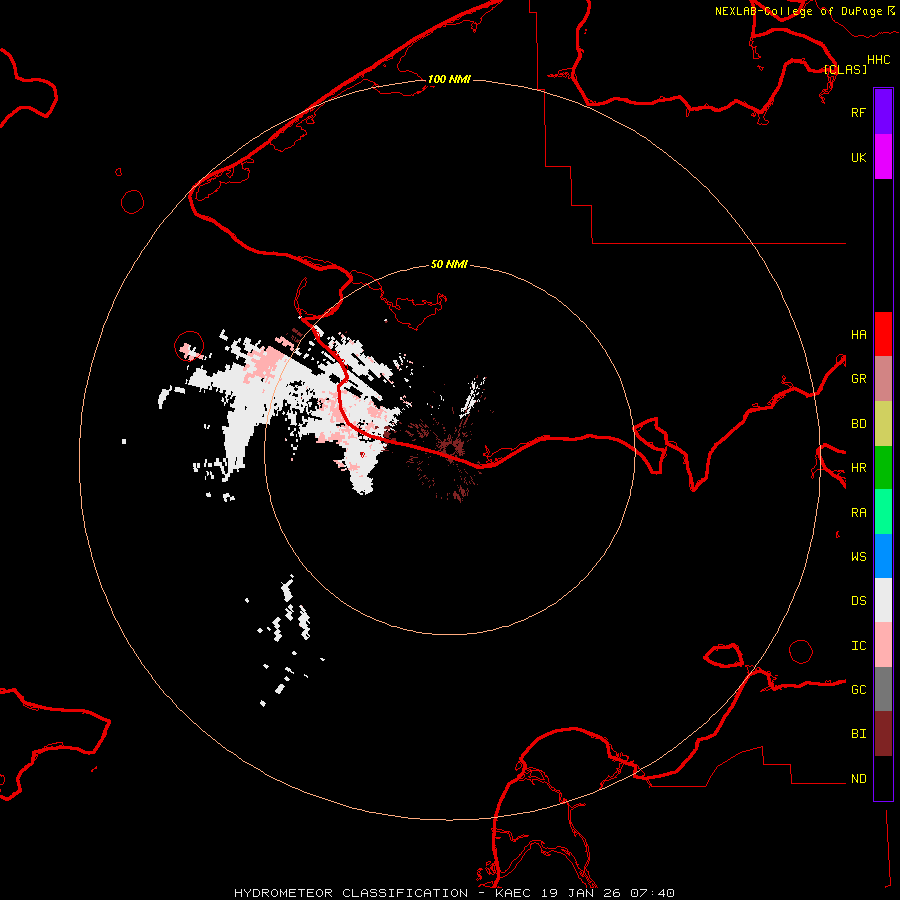Click the RF purple legend swatch
The image size is (900, 900).
pyautogui.click(x=883, y=112)
